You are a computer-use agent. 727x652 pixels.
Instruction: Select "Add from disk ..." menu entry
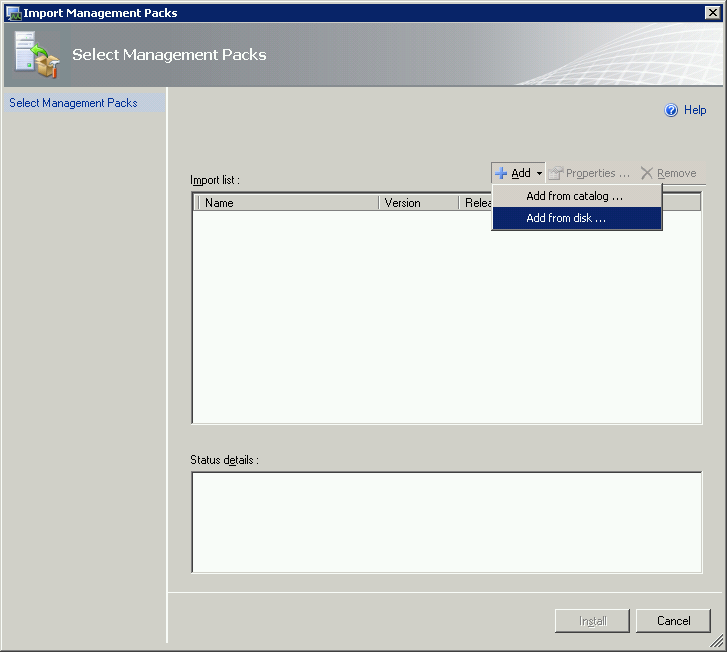pos(567,218)
